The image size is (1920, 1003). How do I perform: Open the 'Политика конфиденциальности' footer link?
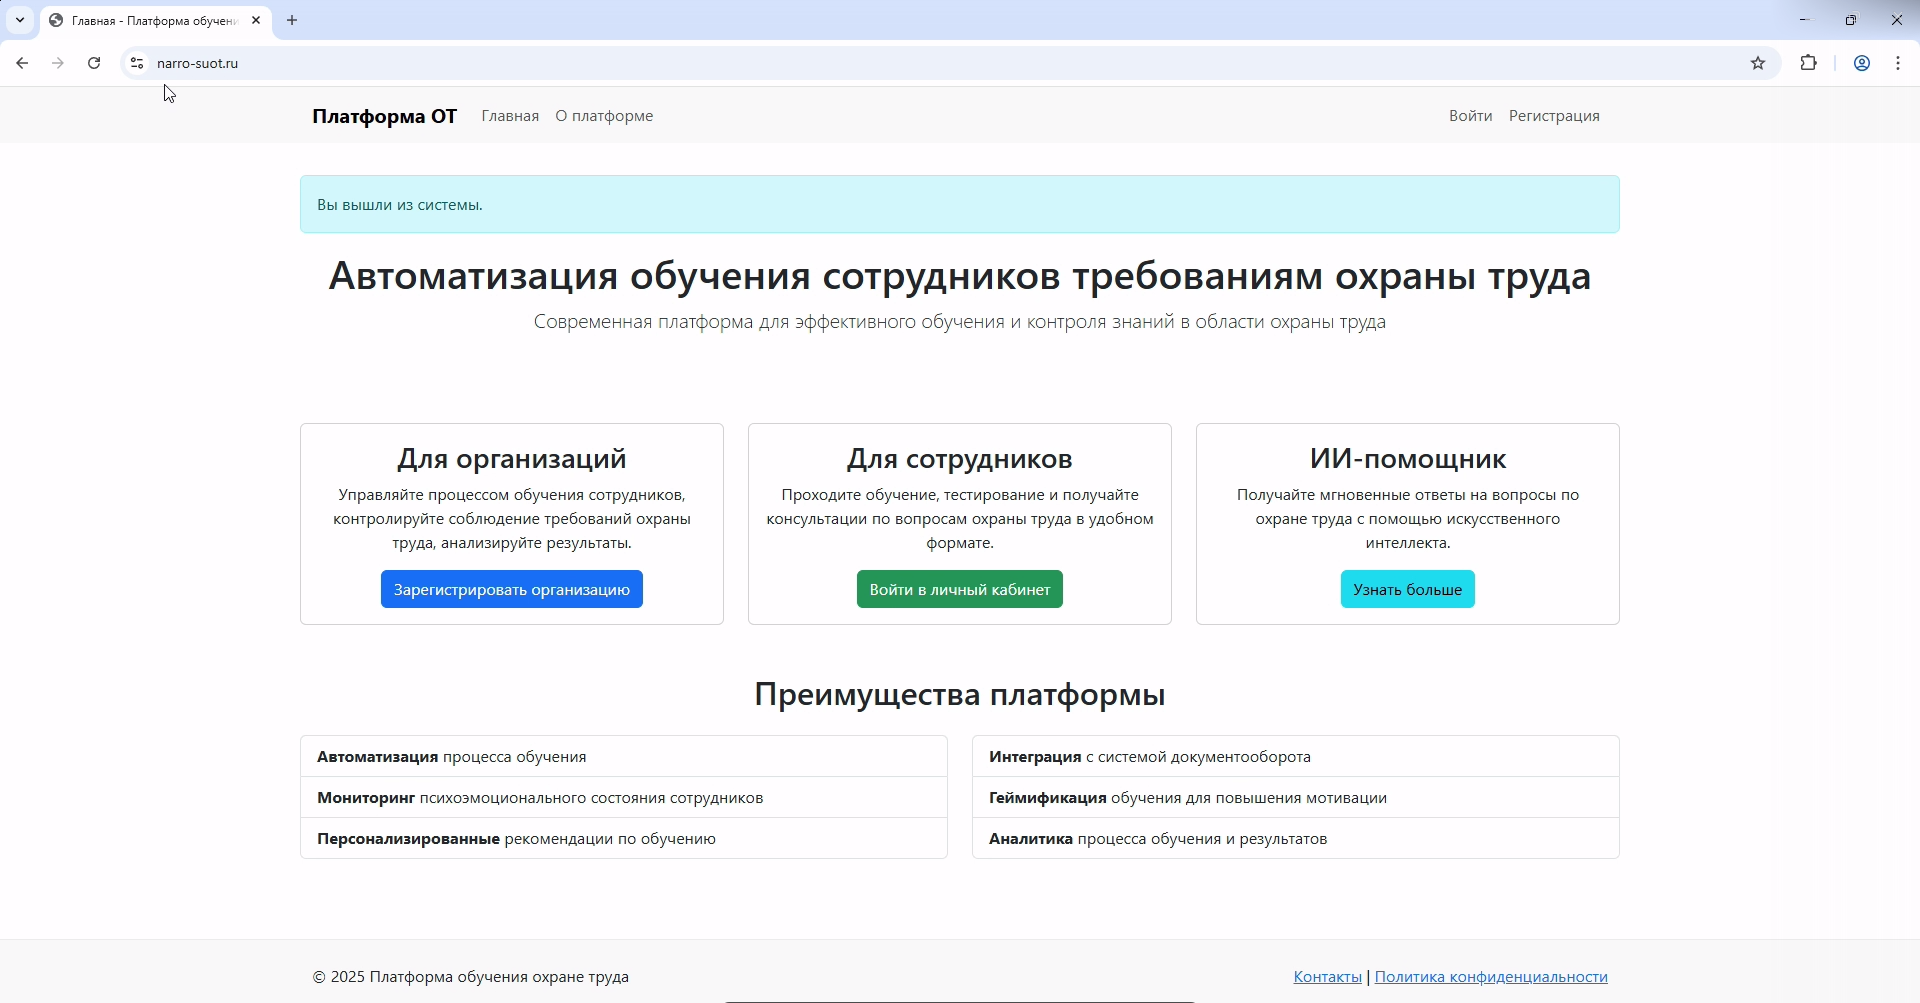pos(1491,976)
